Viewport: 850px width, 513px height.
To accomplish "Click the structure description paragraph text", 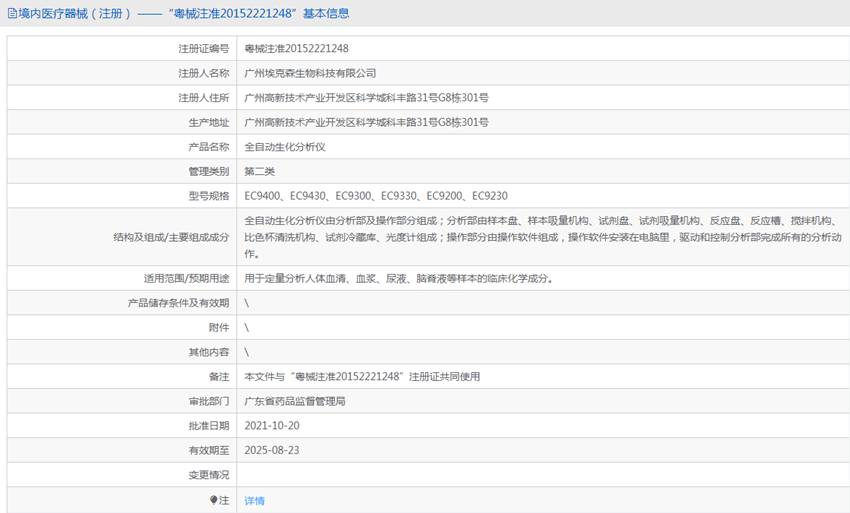I will coord(543,237).
